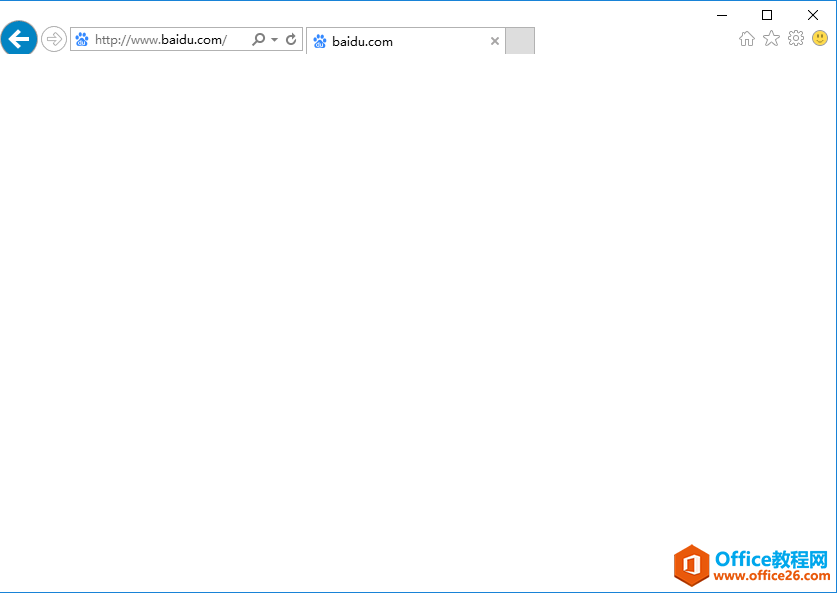Expand the address bar autocomplete dropdown arrow

[x=274, y=40]
